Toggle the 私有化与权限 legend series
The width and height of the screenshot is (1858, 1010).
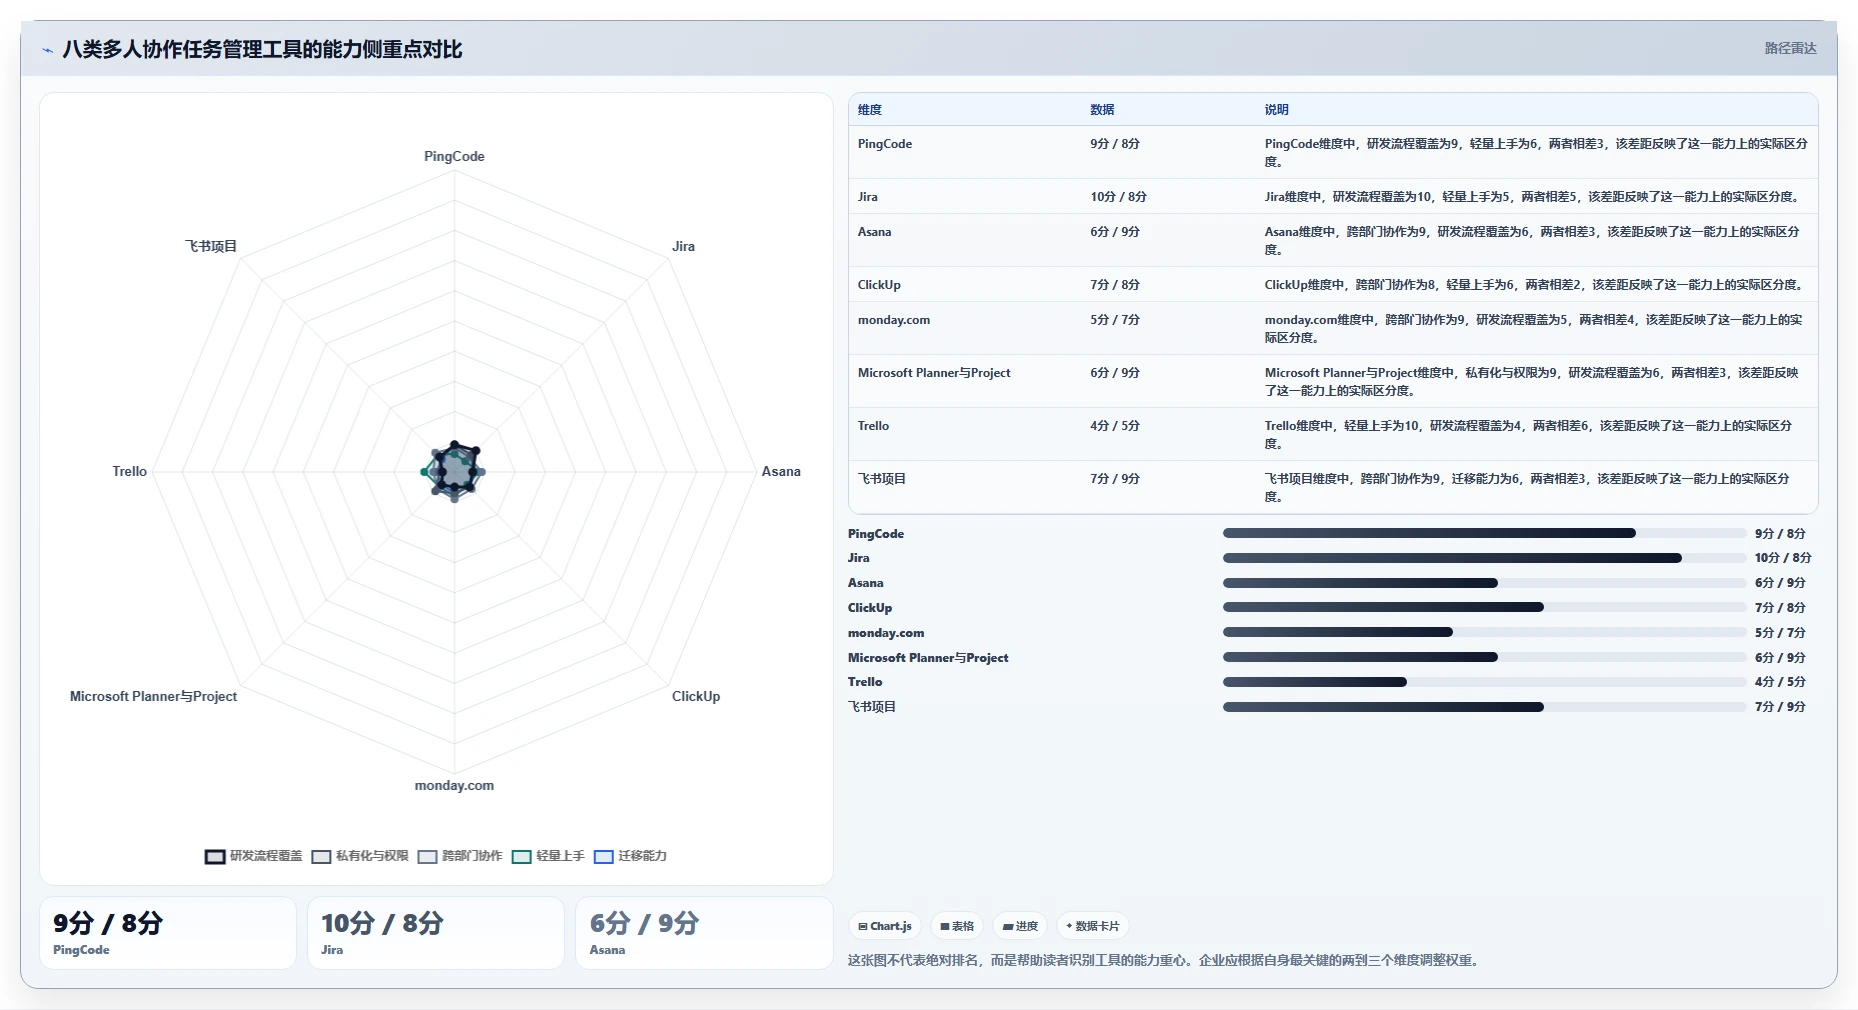[x=360, y=856]
